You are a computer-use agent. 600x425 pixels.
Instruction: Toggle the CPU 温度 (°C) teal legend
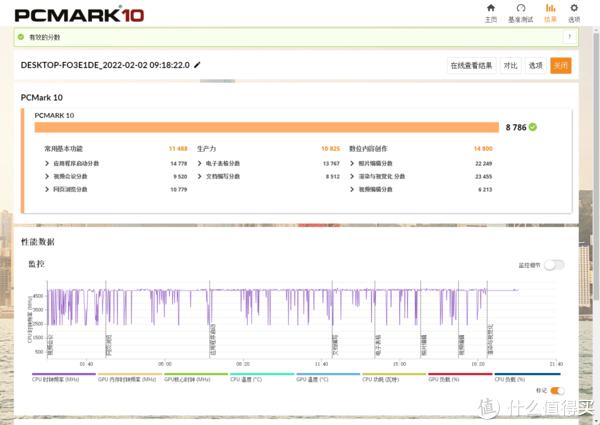(262, 378)
